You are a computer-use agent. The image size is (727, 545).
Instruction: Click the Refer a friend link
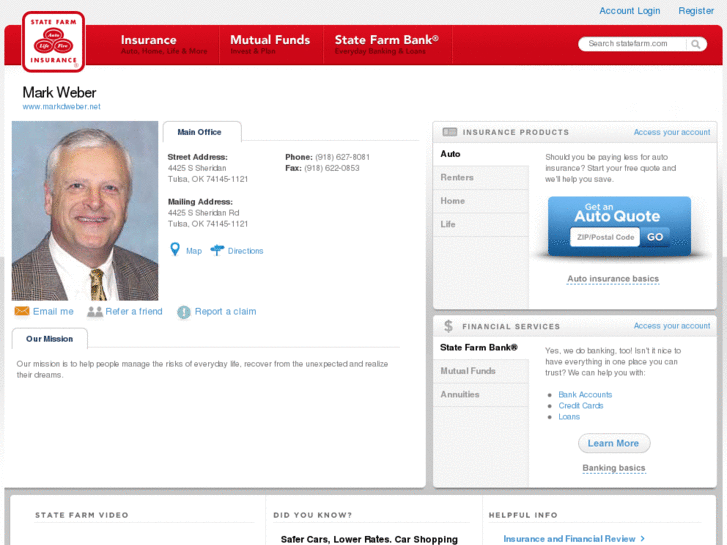point(134,312)
